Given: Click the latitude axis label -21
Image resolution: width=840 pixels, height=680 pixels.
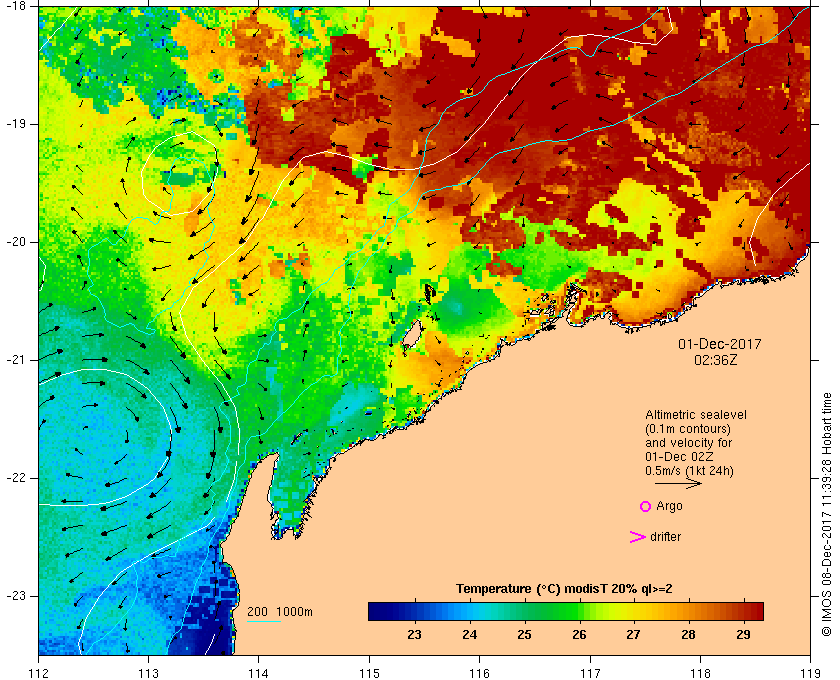Looking at the screenshot, I should (x=14, y=360).
